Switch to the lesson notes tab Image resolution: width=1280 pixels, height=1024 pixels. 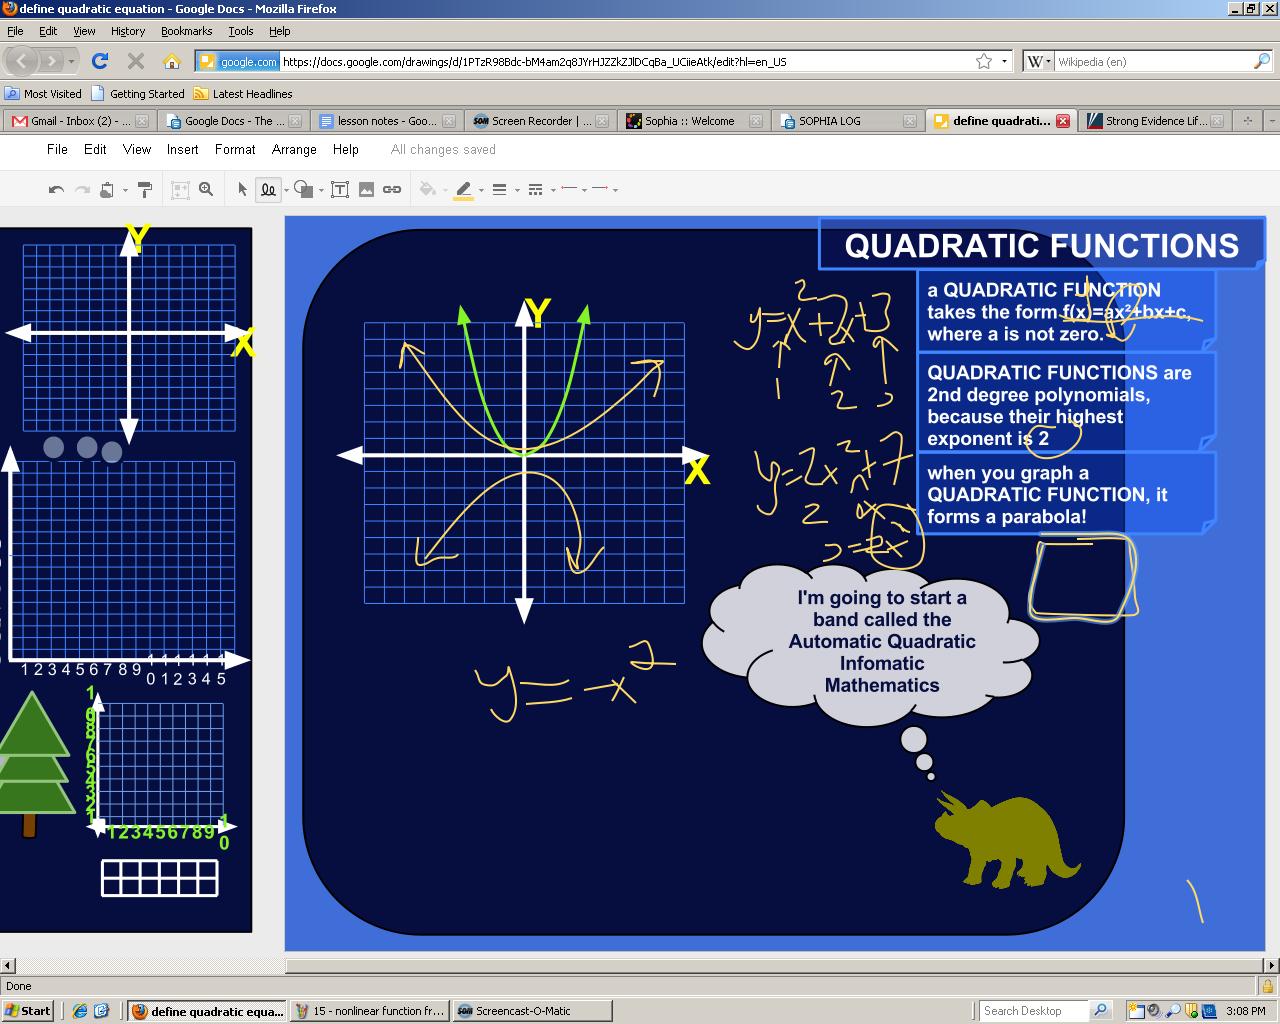point(387,121)
